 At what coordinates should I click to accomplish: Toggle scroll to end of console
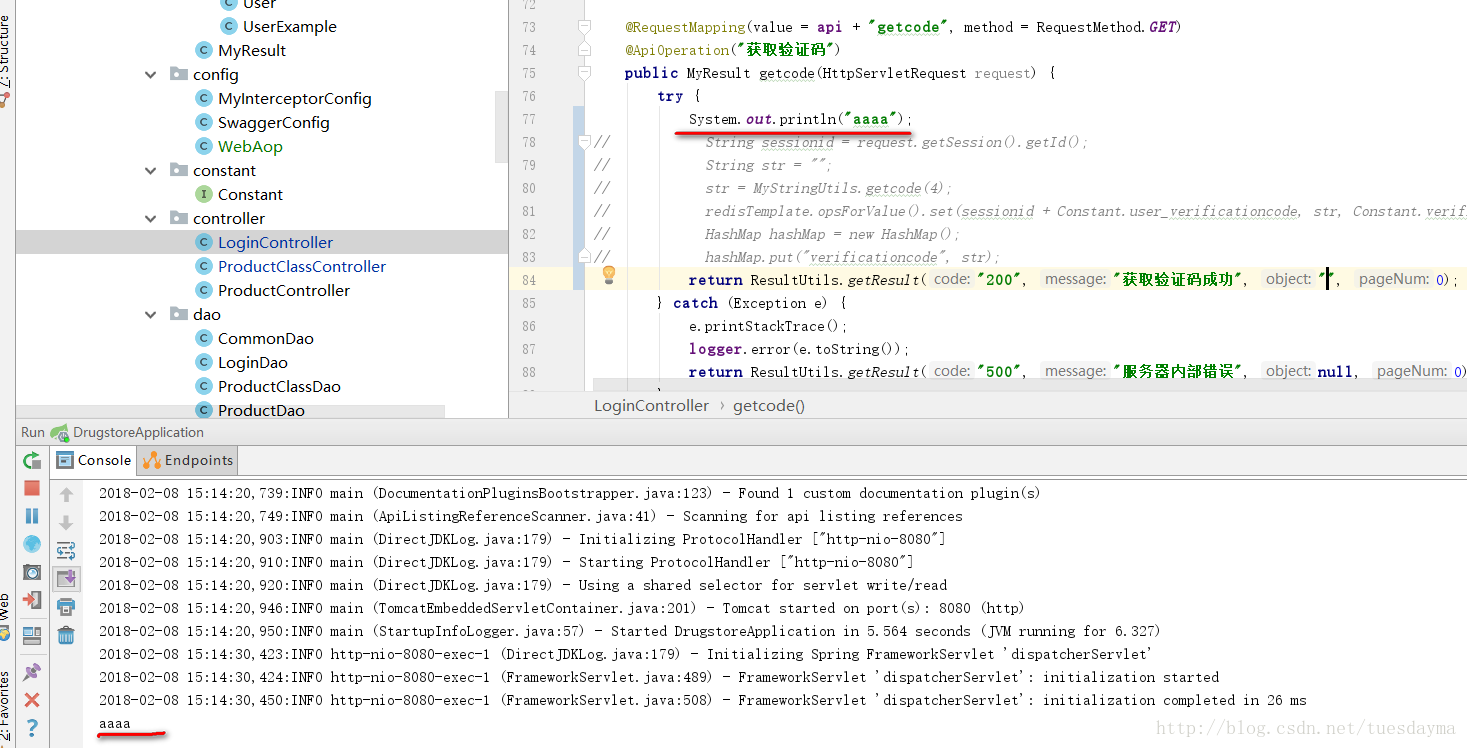pyautogui.click(x=66, y=578)
